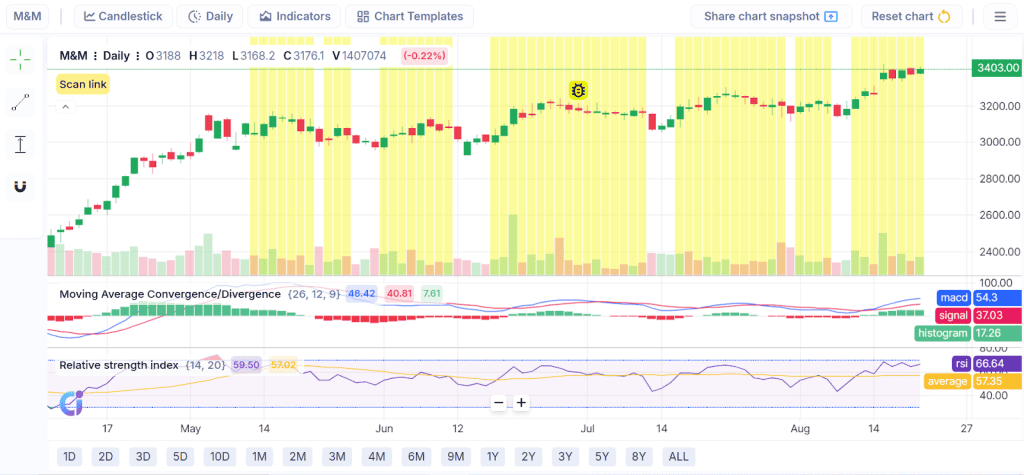The height and width of the screenshot is (475, 1024).
Task: Open the hamburger menu
Action: 1000,16
